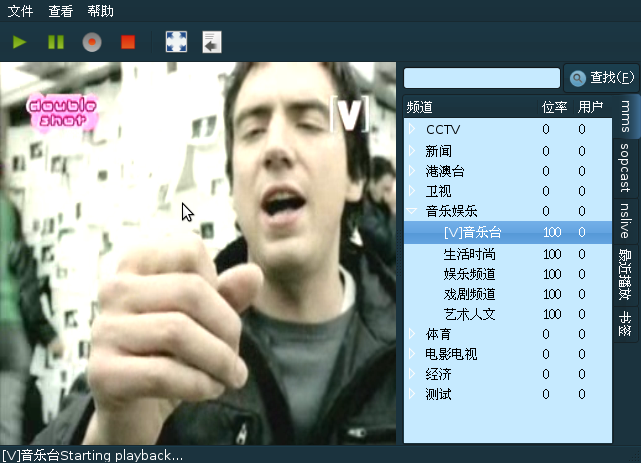
Task: Sort by the 频道 column header
Action: coord(470,107)
